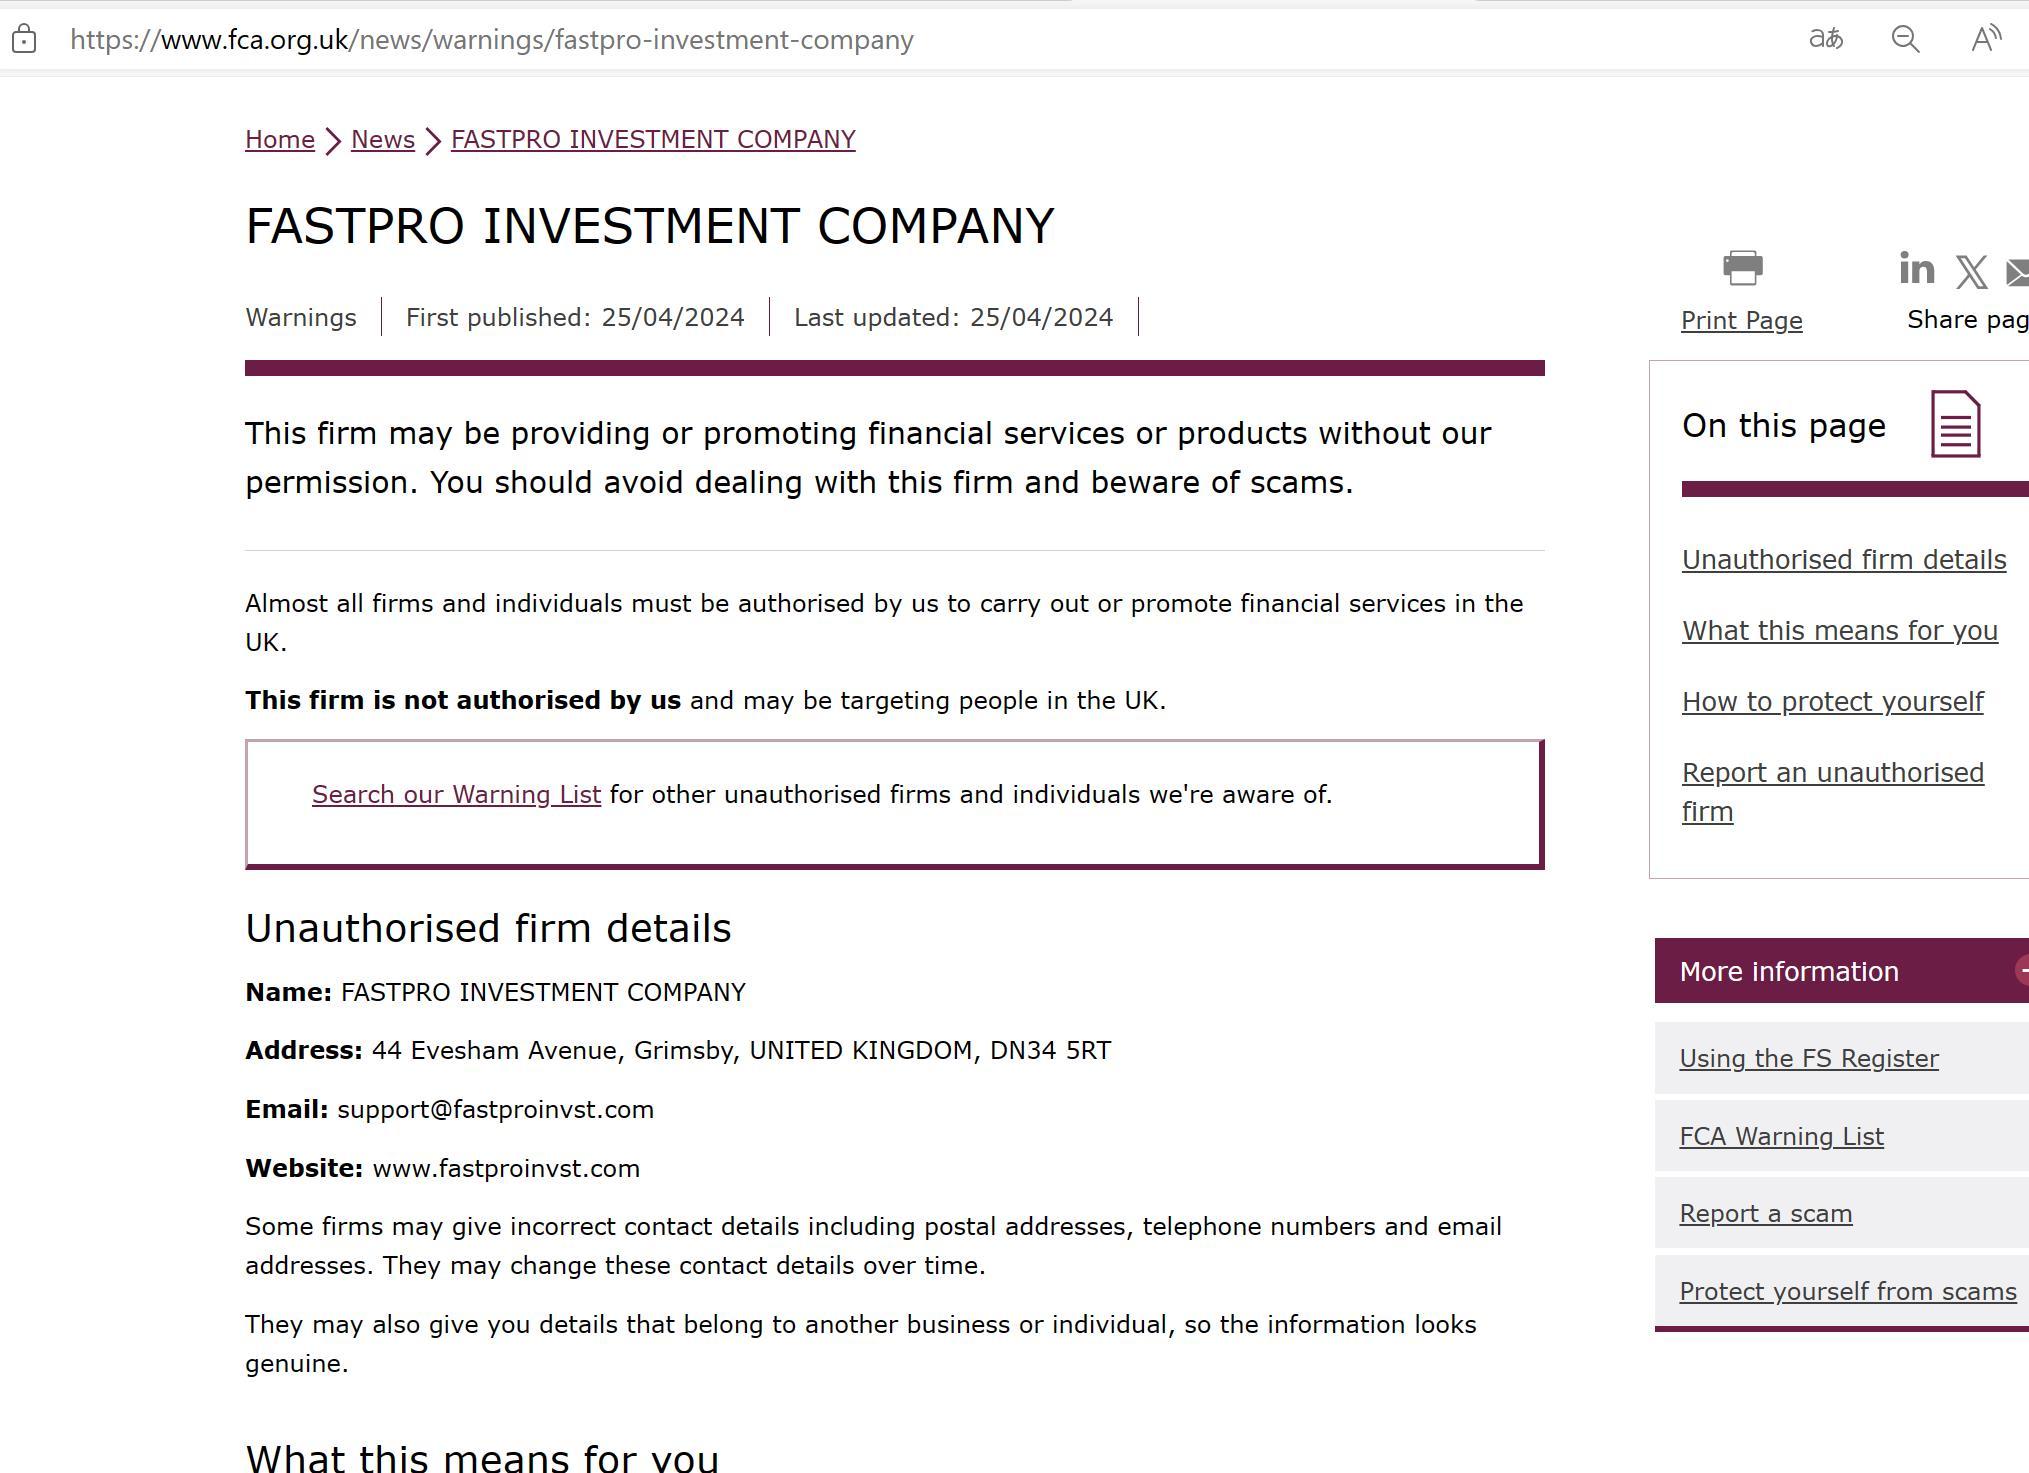Jump to Unauthorised firm details section
2029x1473 pixels.
[1843, 560]
